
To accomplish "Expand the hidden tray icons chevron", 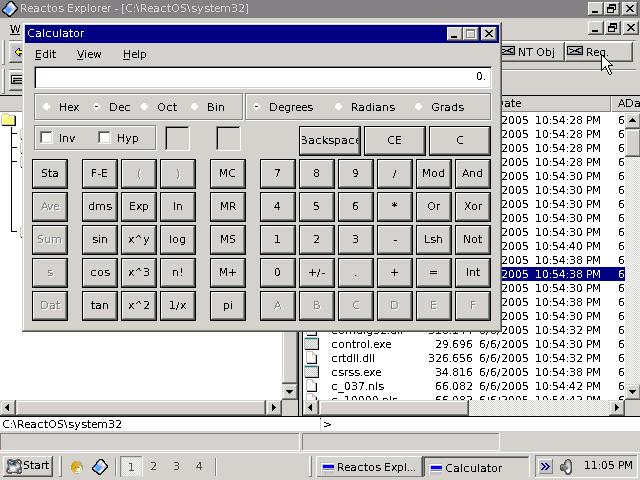I will pyautogui.click(x=545, y=466).
